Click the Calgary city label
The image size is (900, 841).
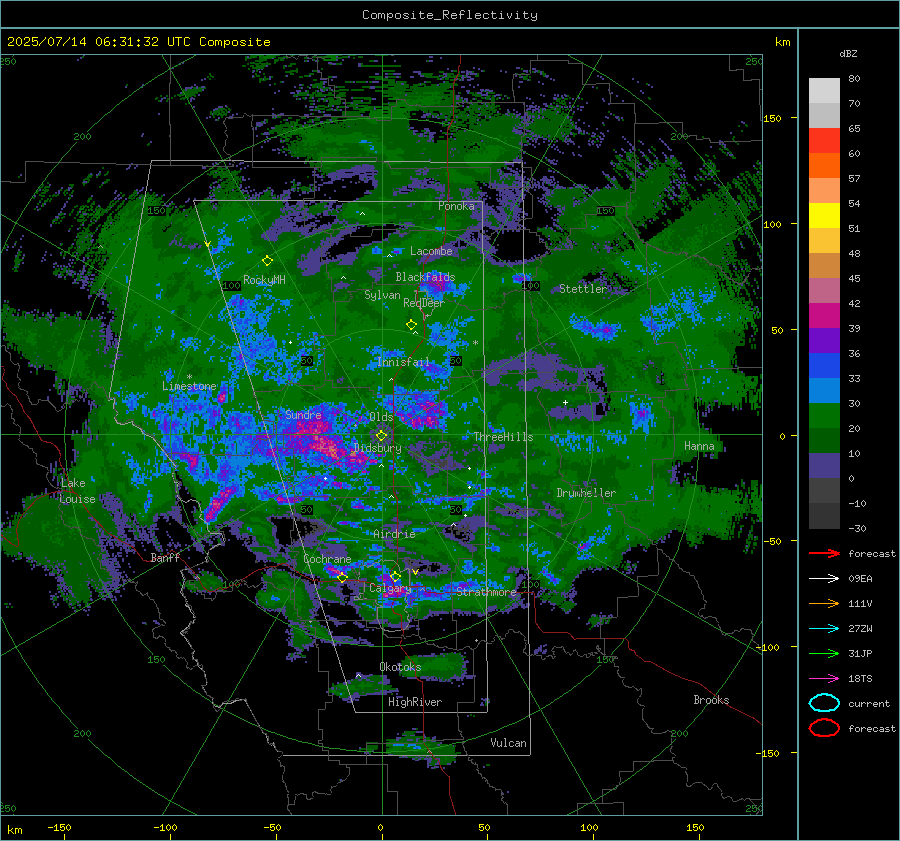(x=390, y=588)
